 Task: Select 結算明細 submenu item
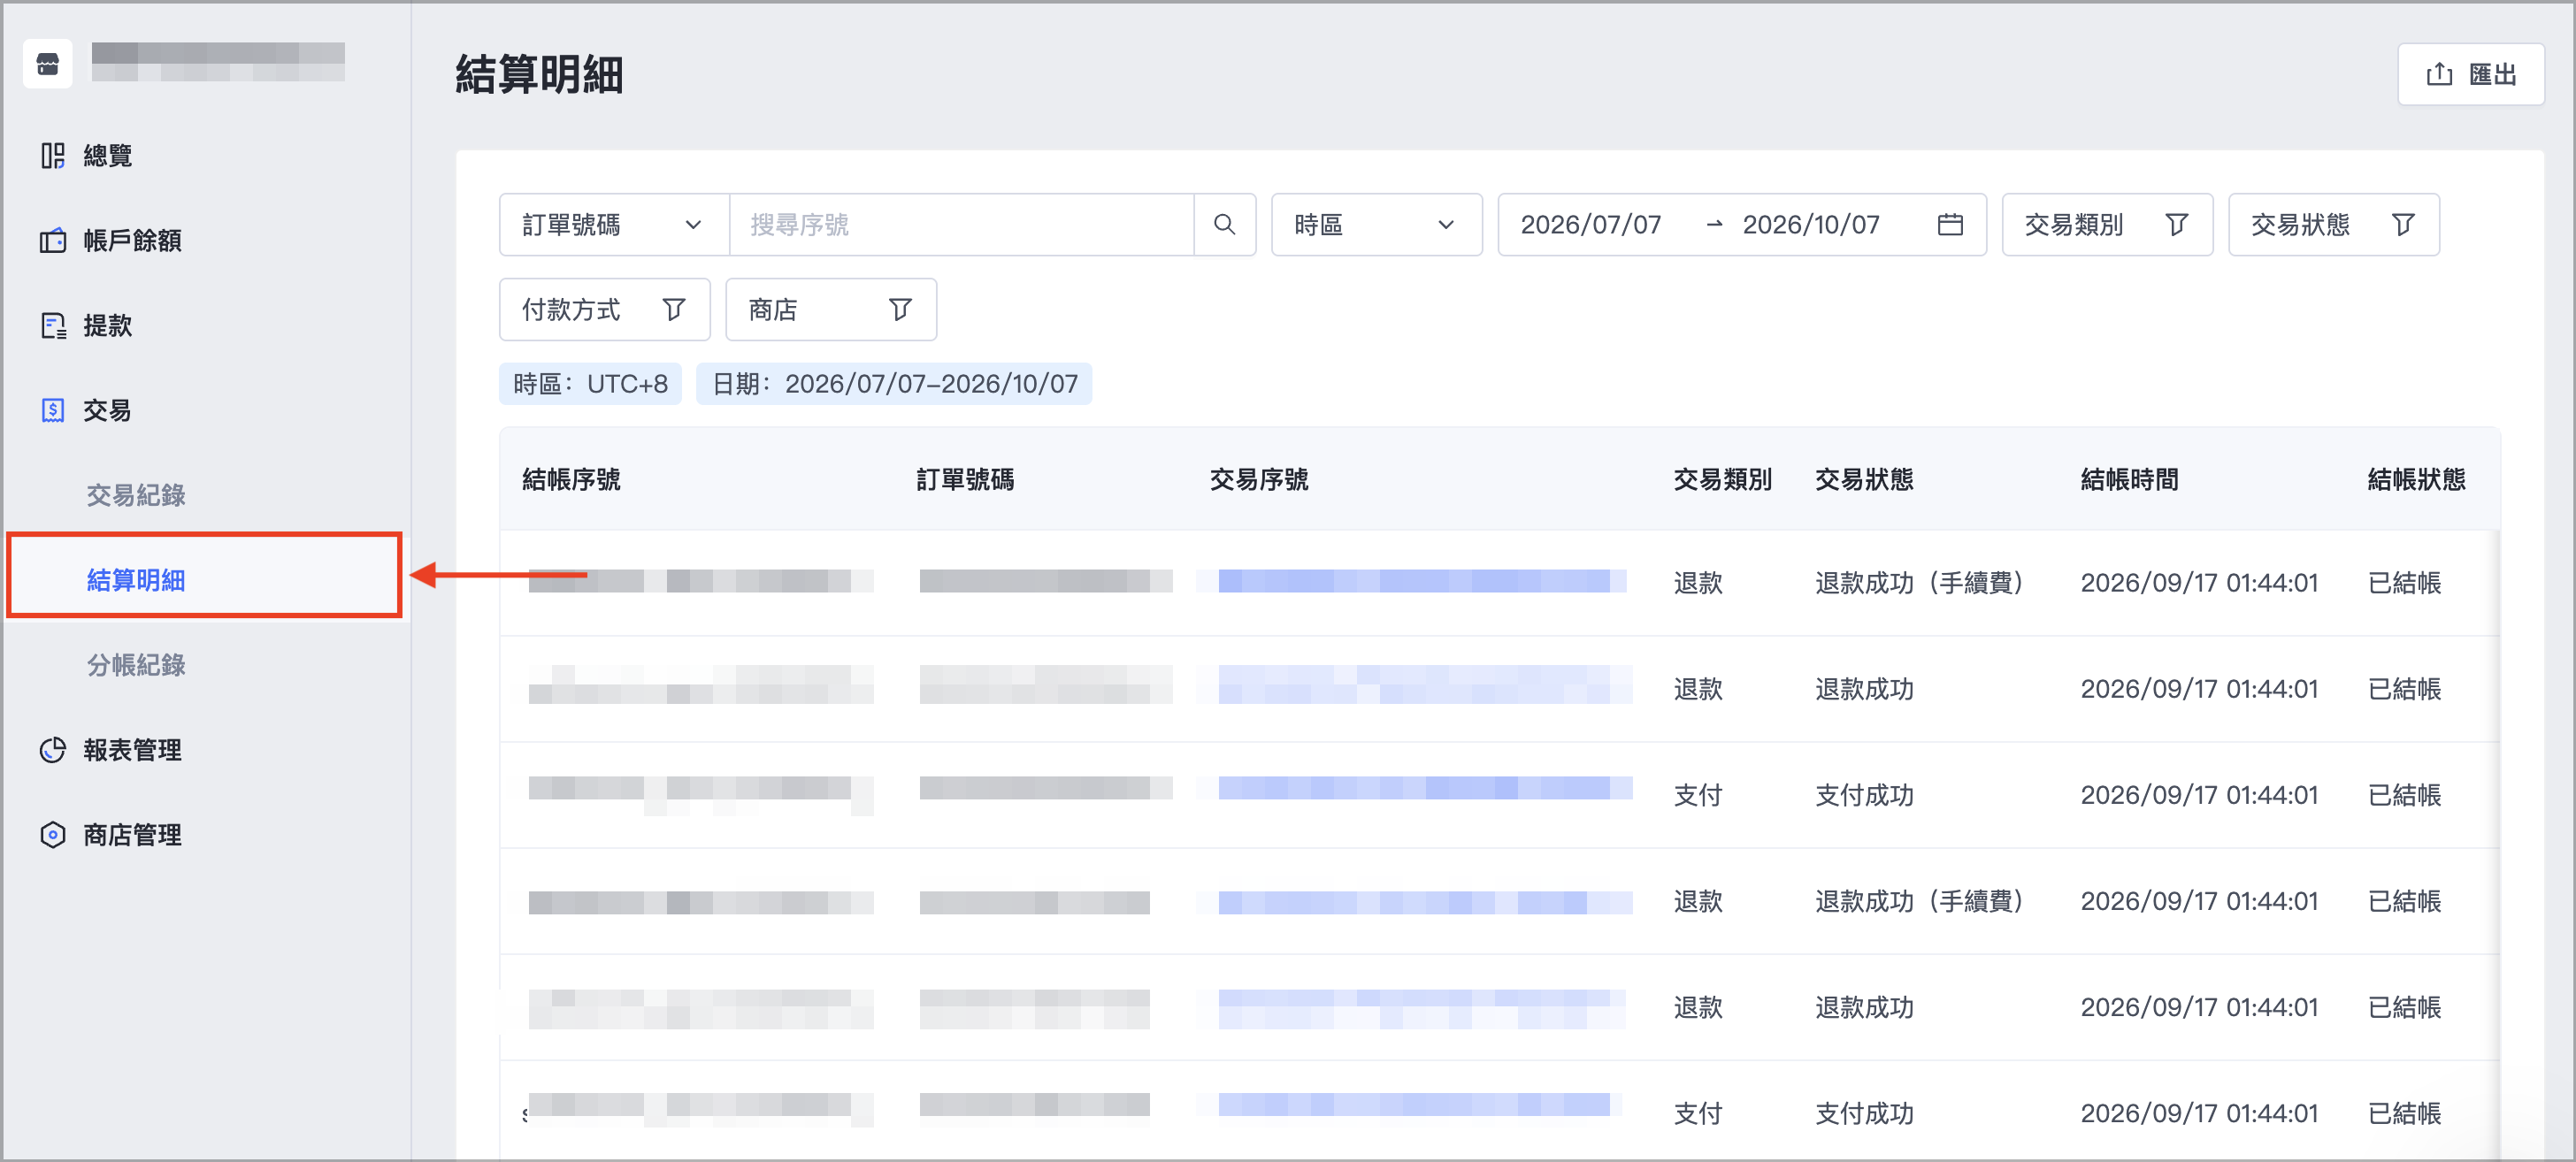click(x=205, y=580)
